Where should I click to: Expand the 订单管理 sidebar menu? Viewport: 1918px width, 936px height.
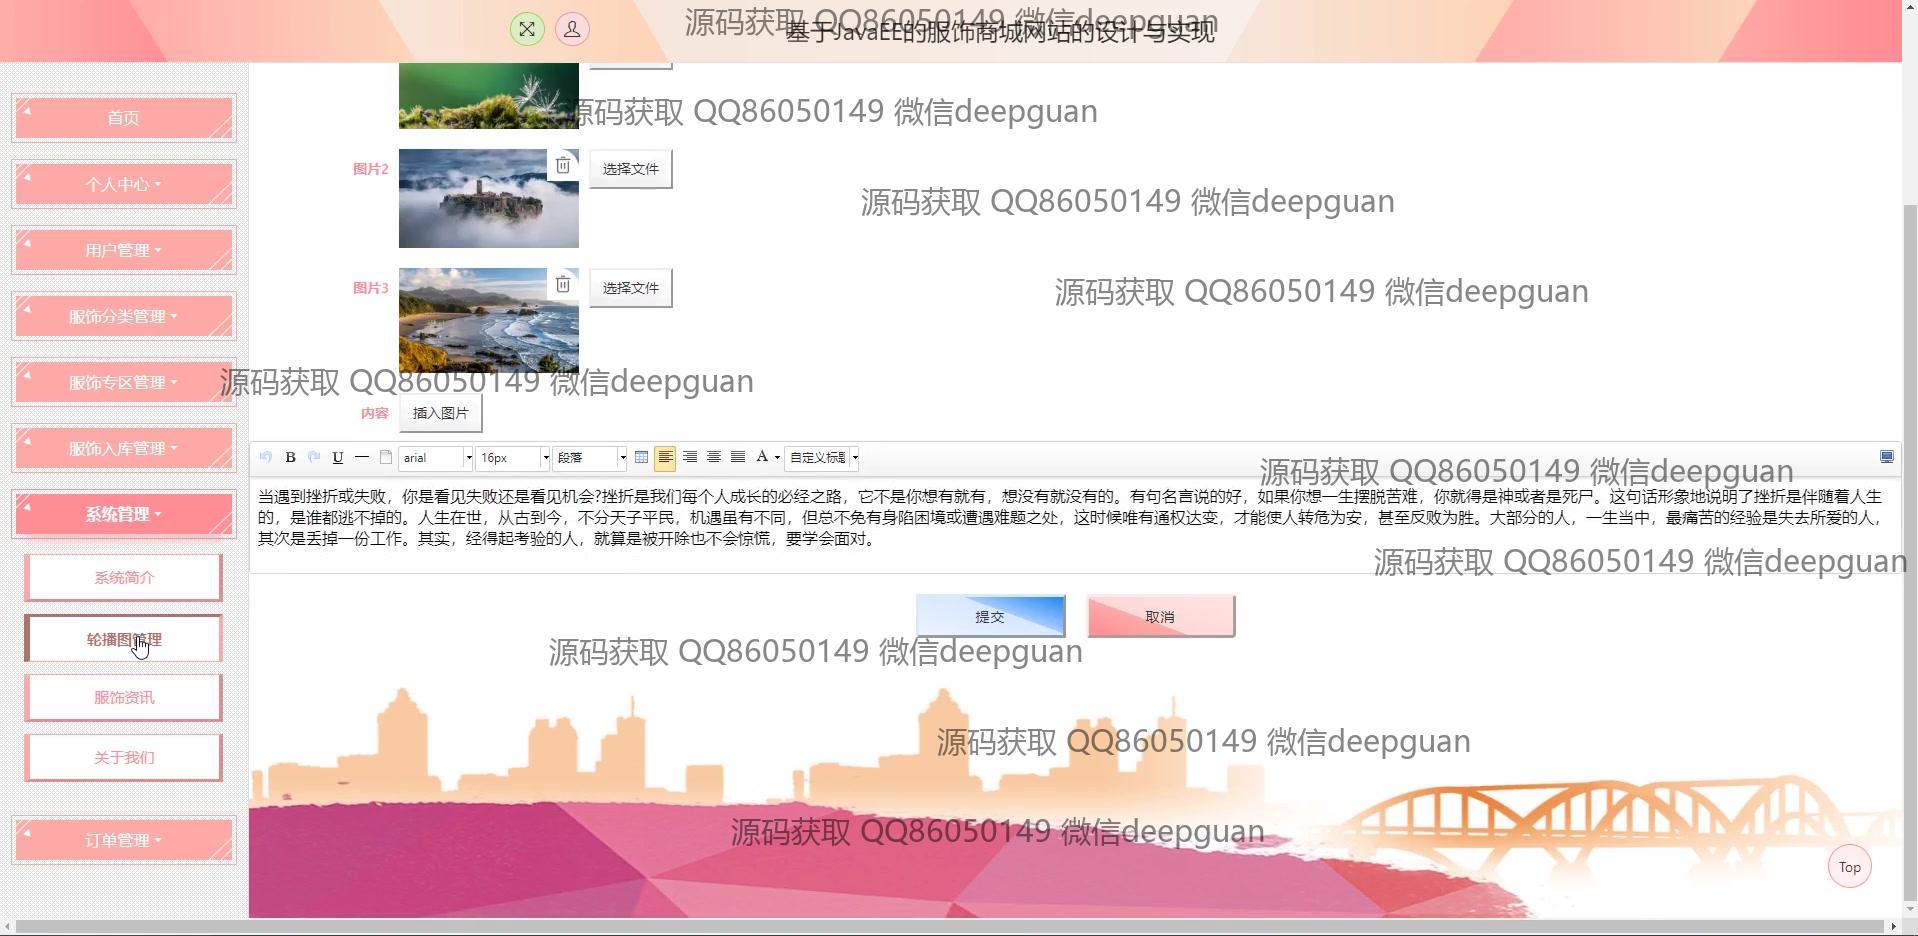(x=124, y=840)
